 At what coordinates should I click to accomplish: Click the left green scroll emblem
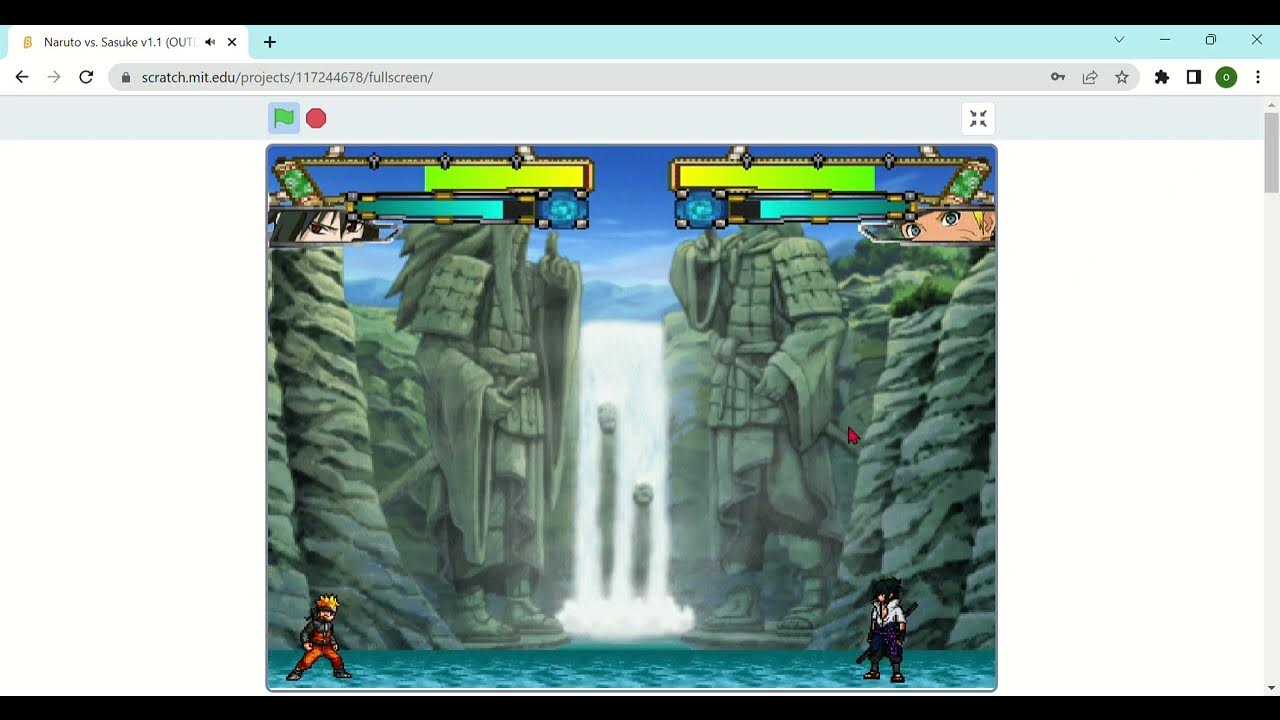[297, 185]
